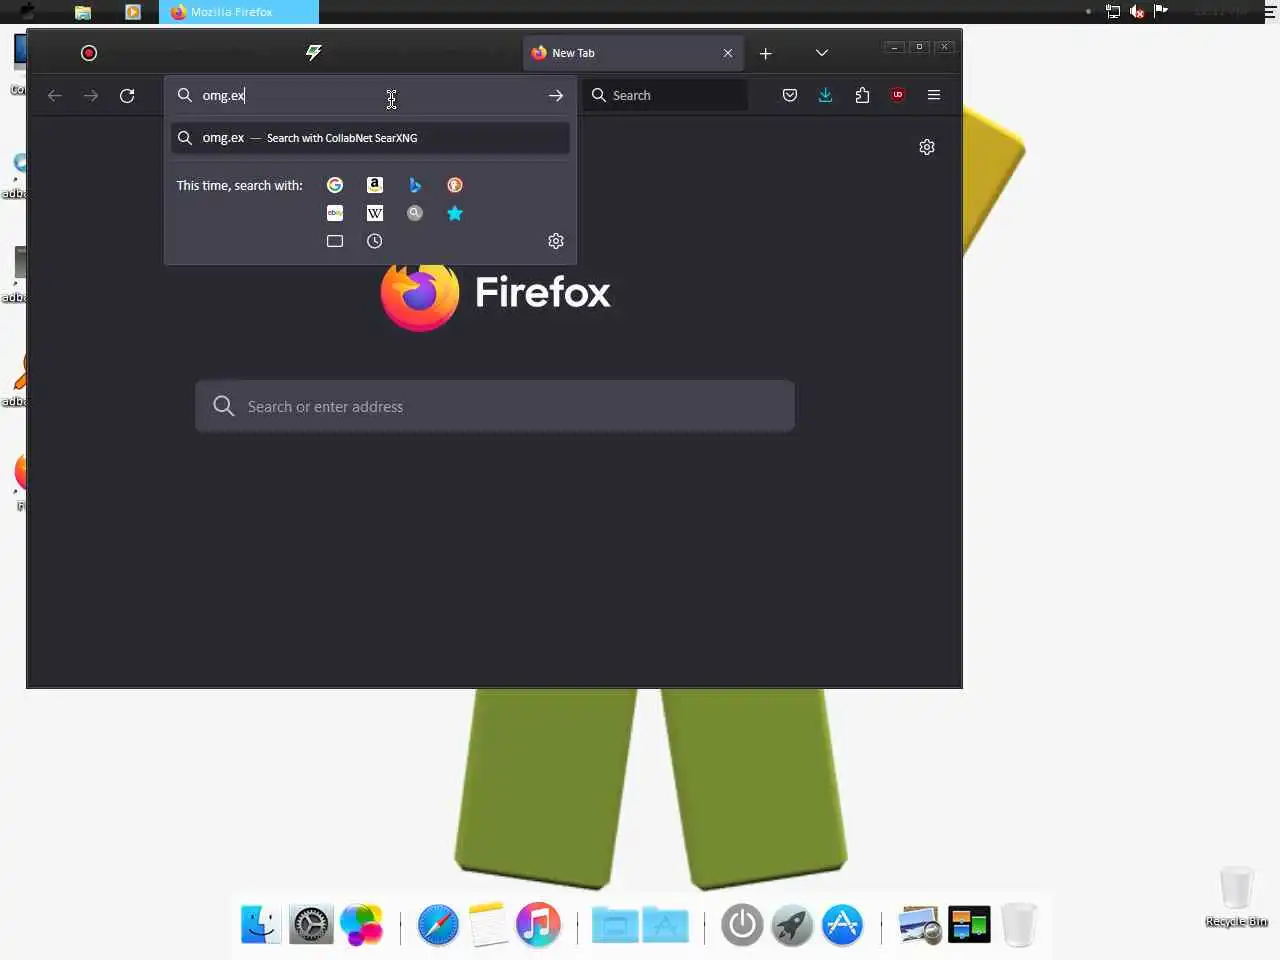Click the power button icon in the dock
1280x960 pixels.
(742, 924)
